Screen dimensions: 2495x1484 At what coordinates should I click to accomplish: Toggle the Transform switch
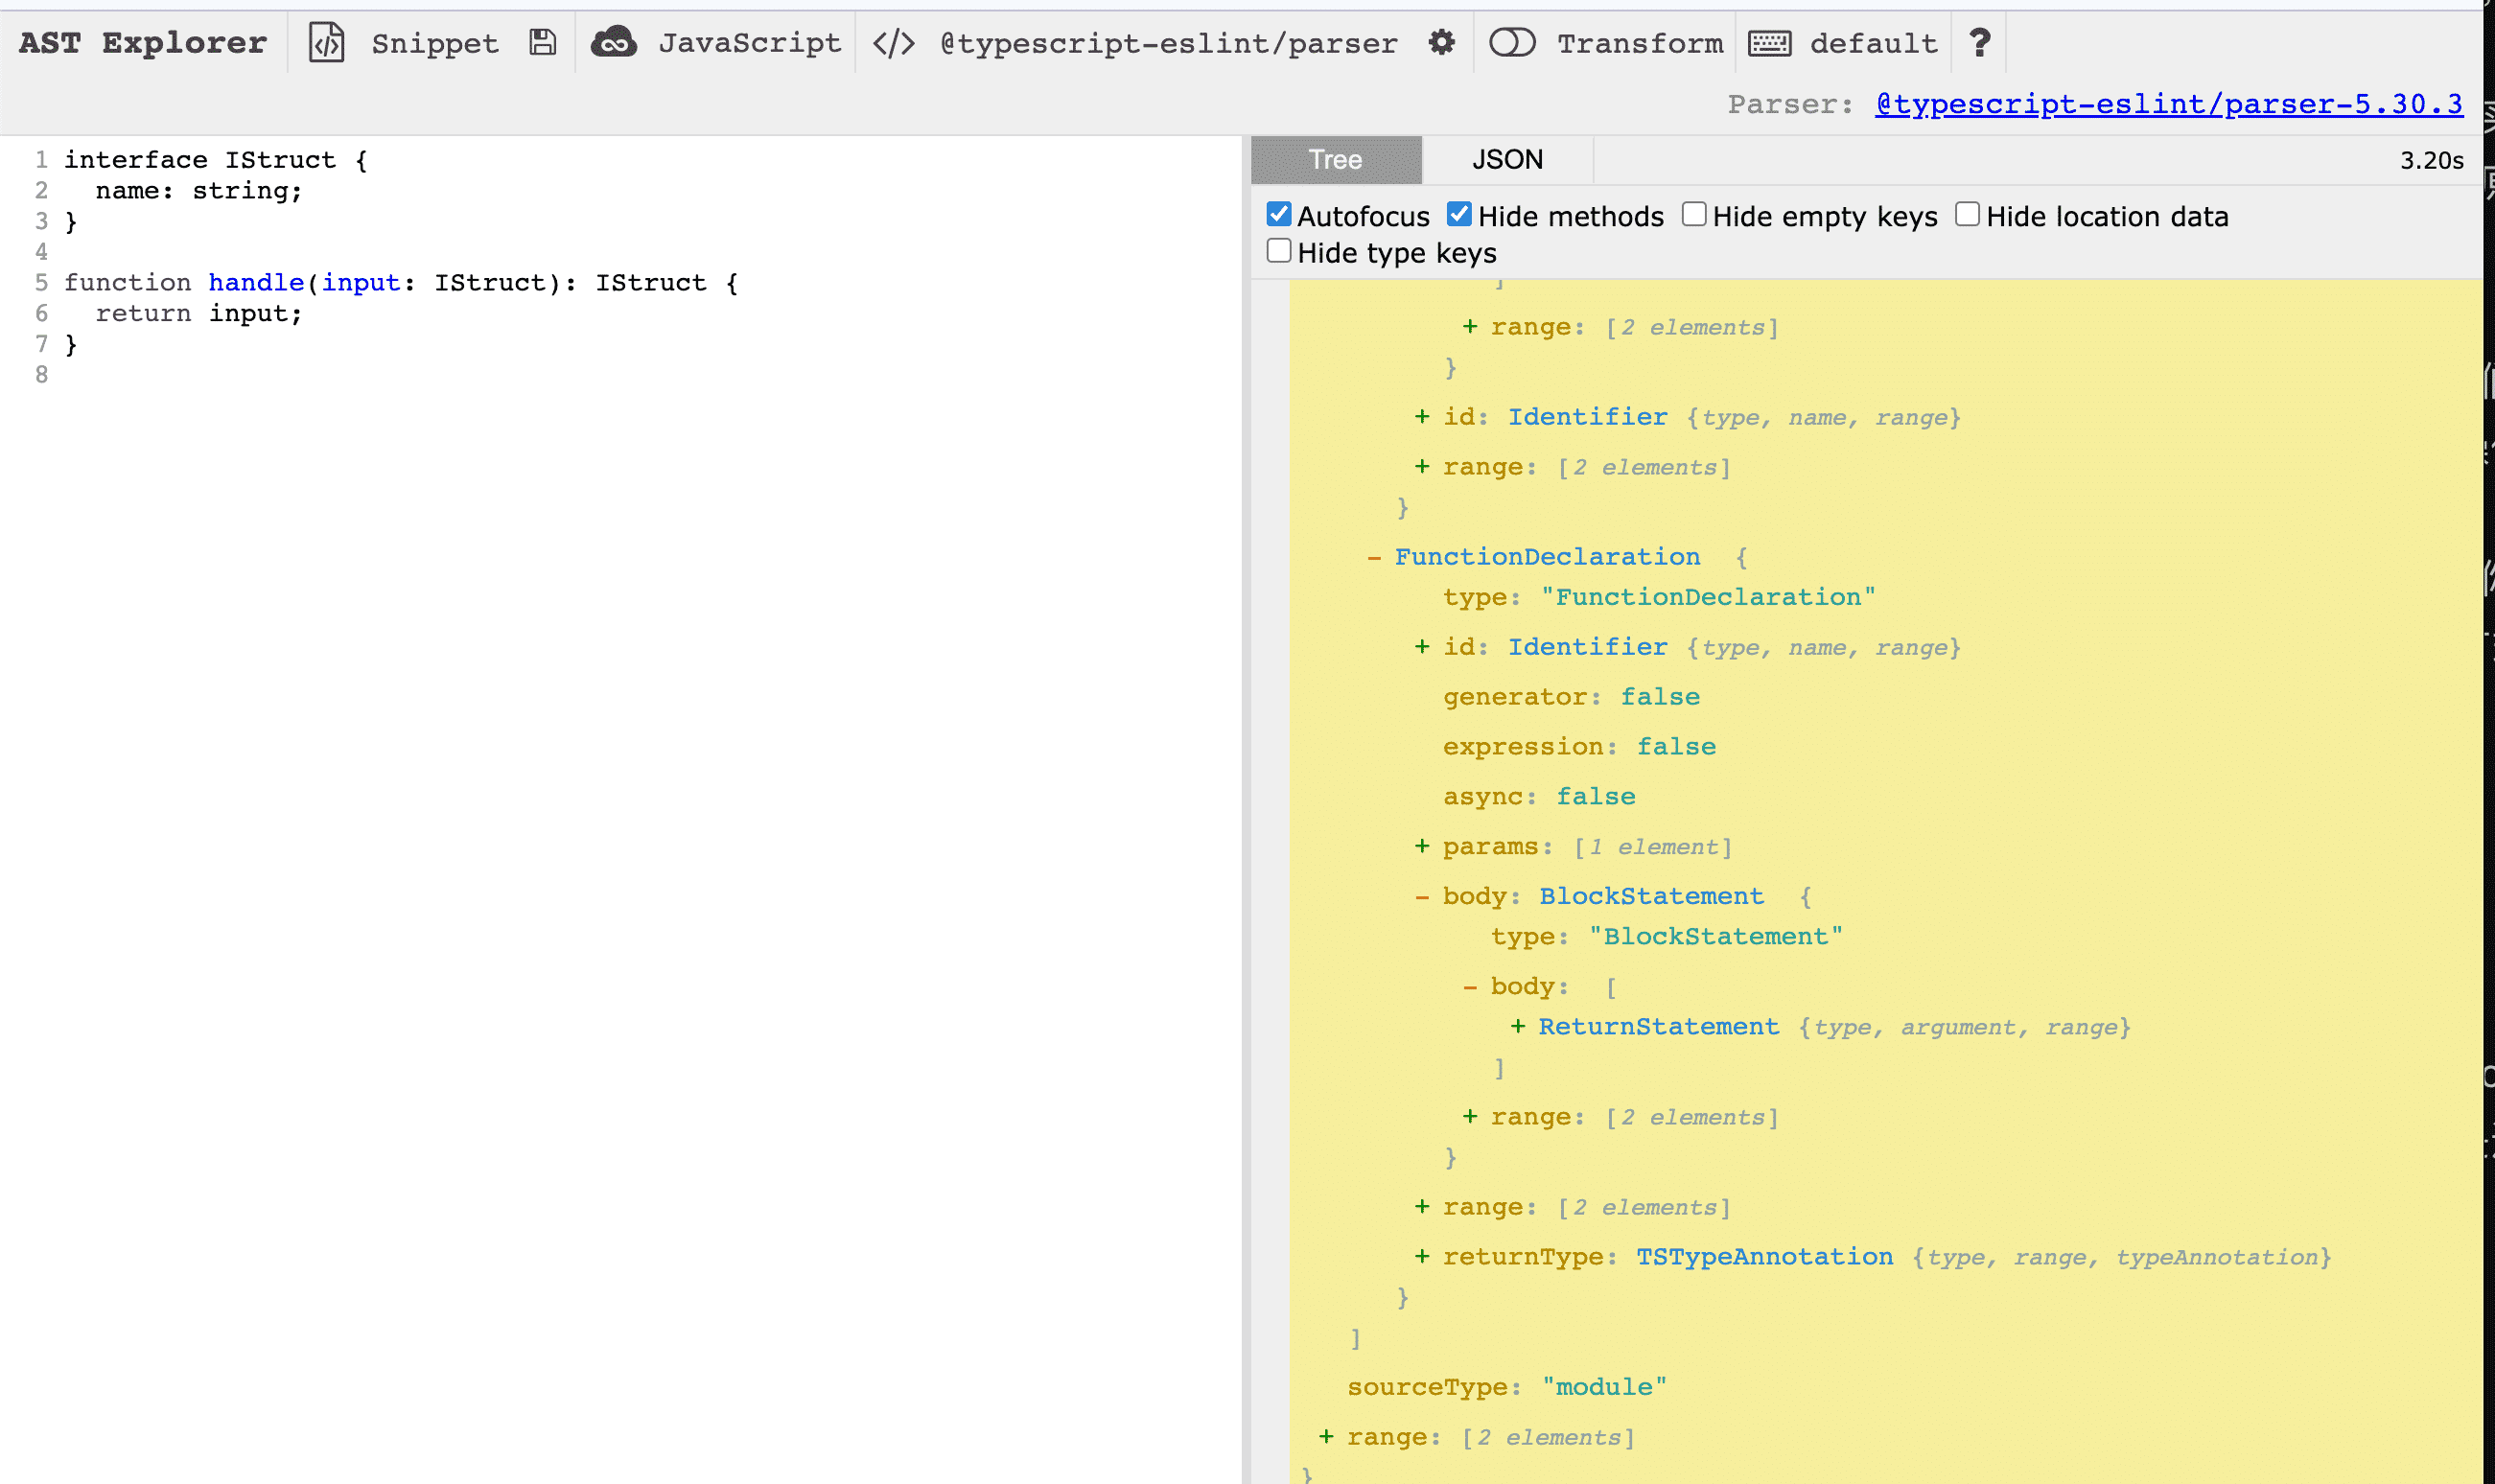coord(1512,43)
